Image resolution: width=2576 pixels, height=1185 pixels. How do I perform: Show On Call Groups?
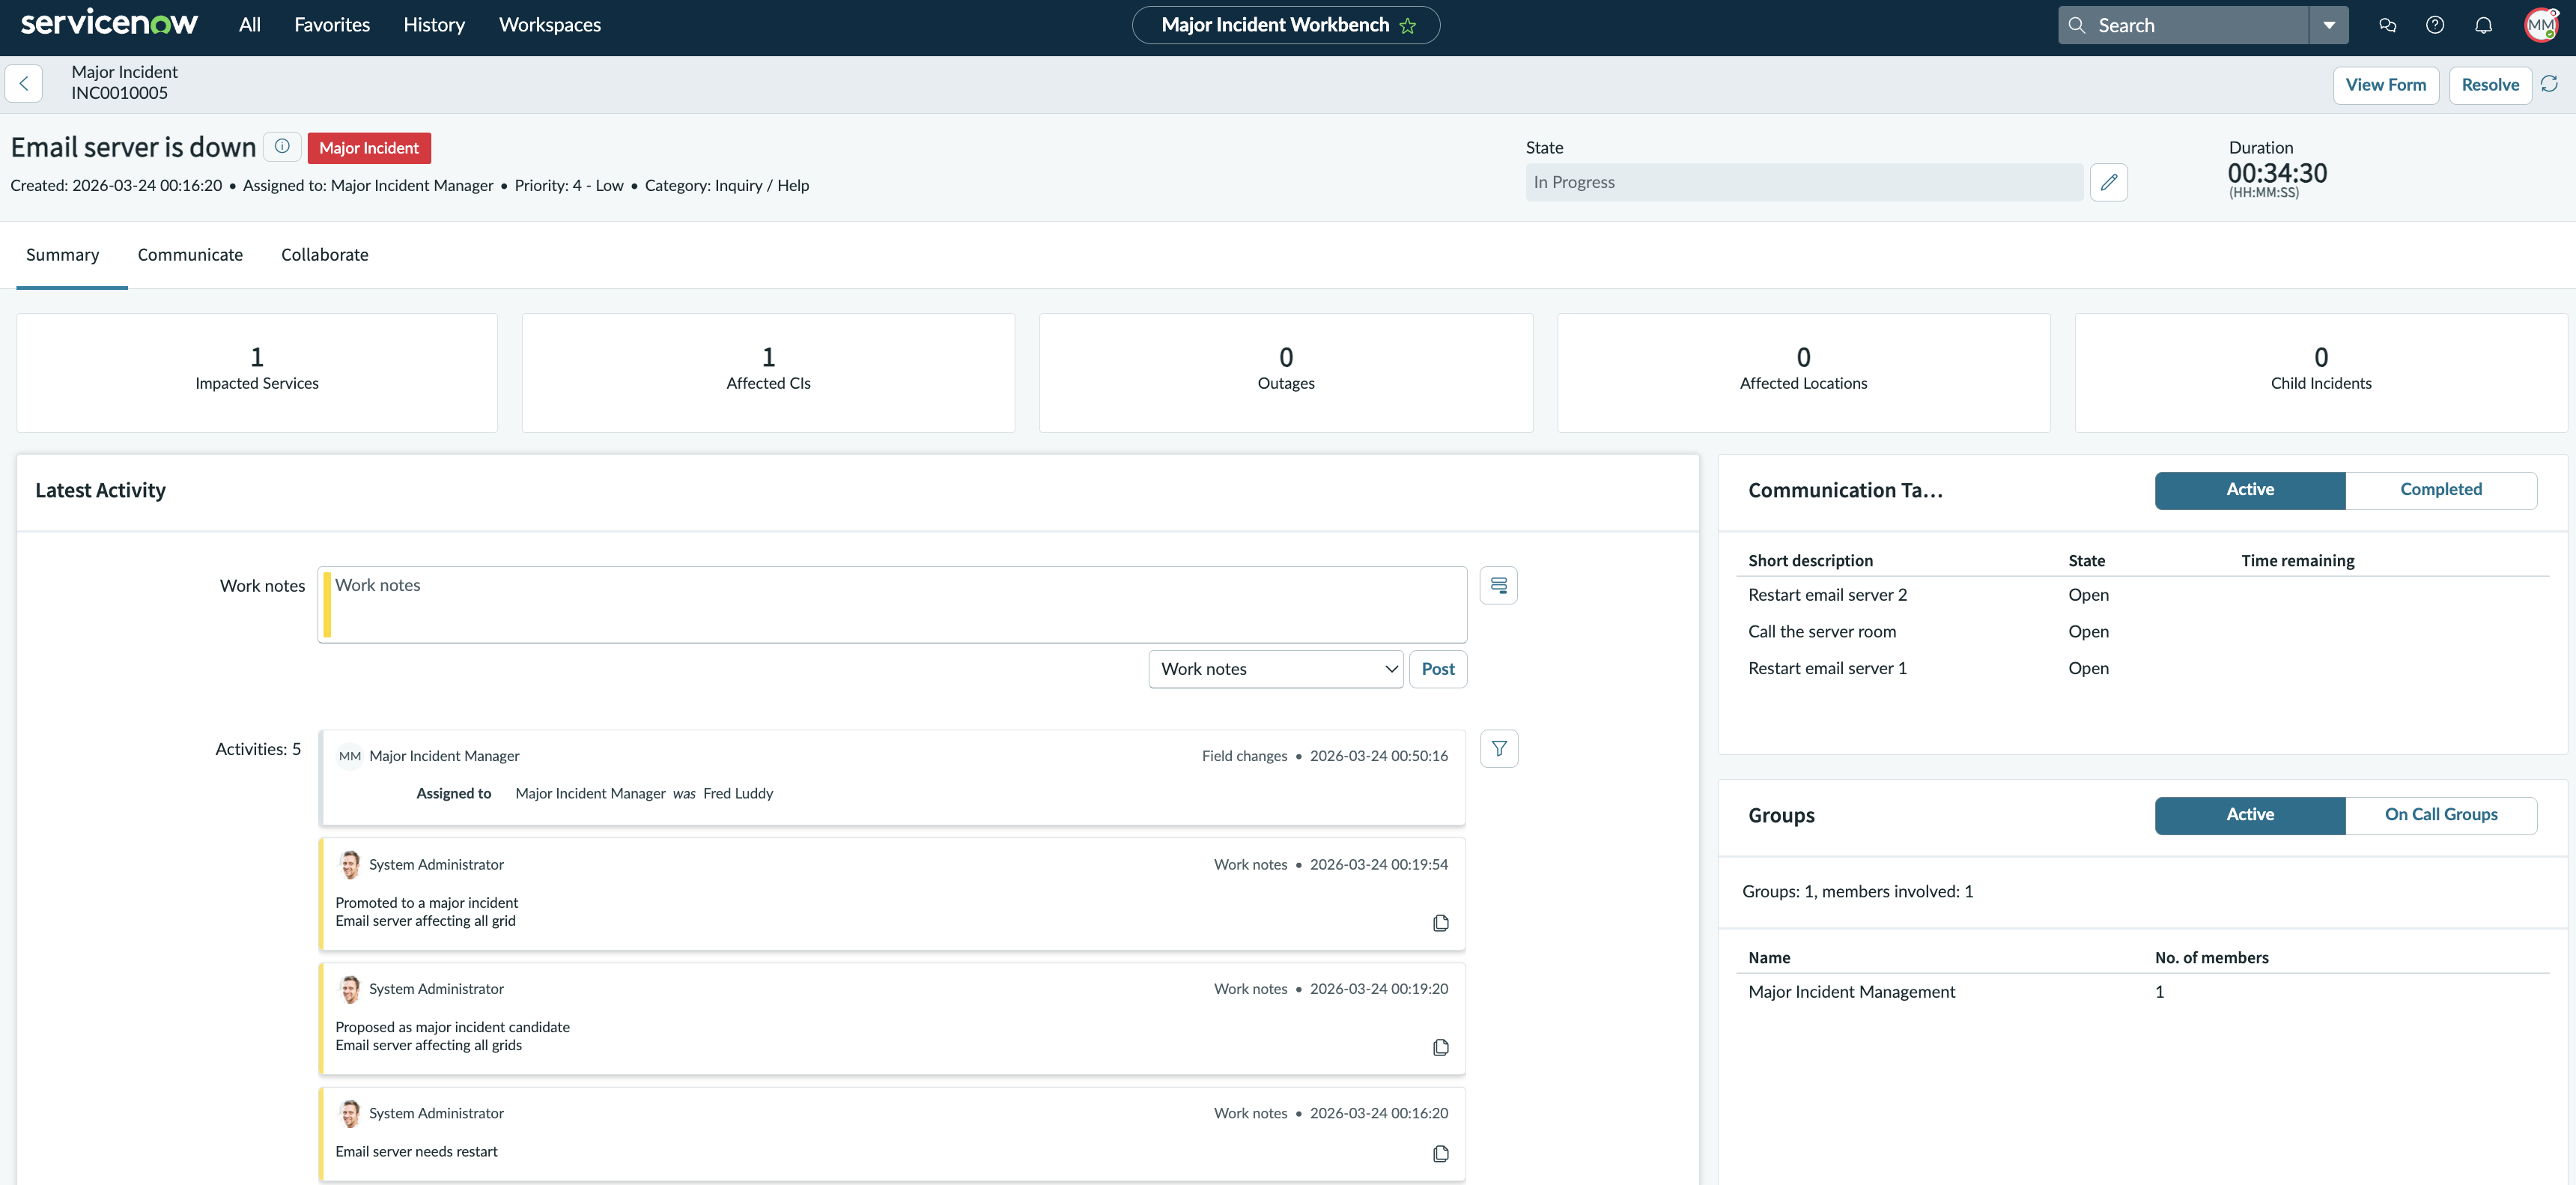(2441, 815)
